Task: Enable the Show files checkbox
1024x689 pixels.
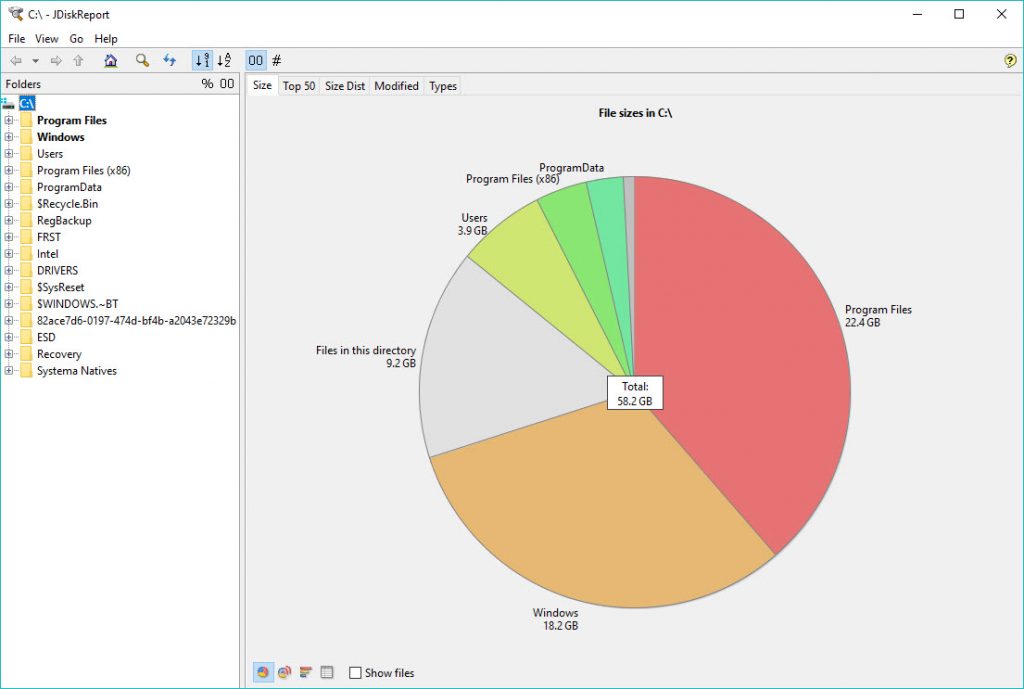Action: [355, 673]
